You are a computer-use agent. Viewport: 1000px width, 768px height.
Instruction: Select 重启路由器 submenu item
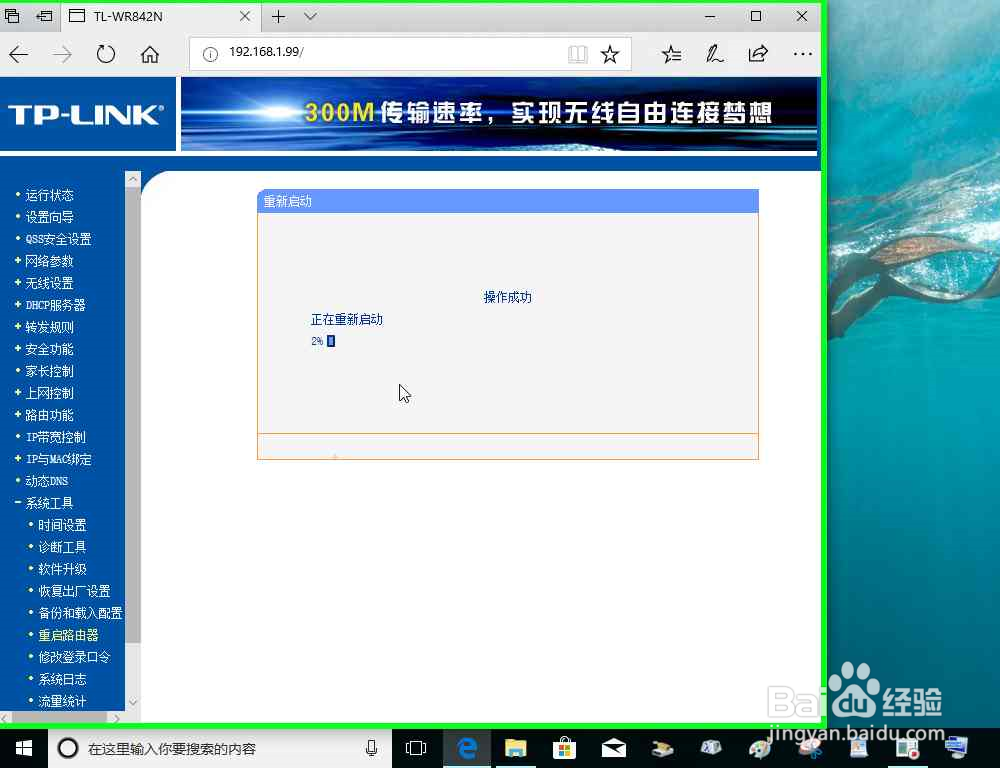coord(68,635)
